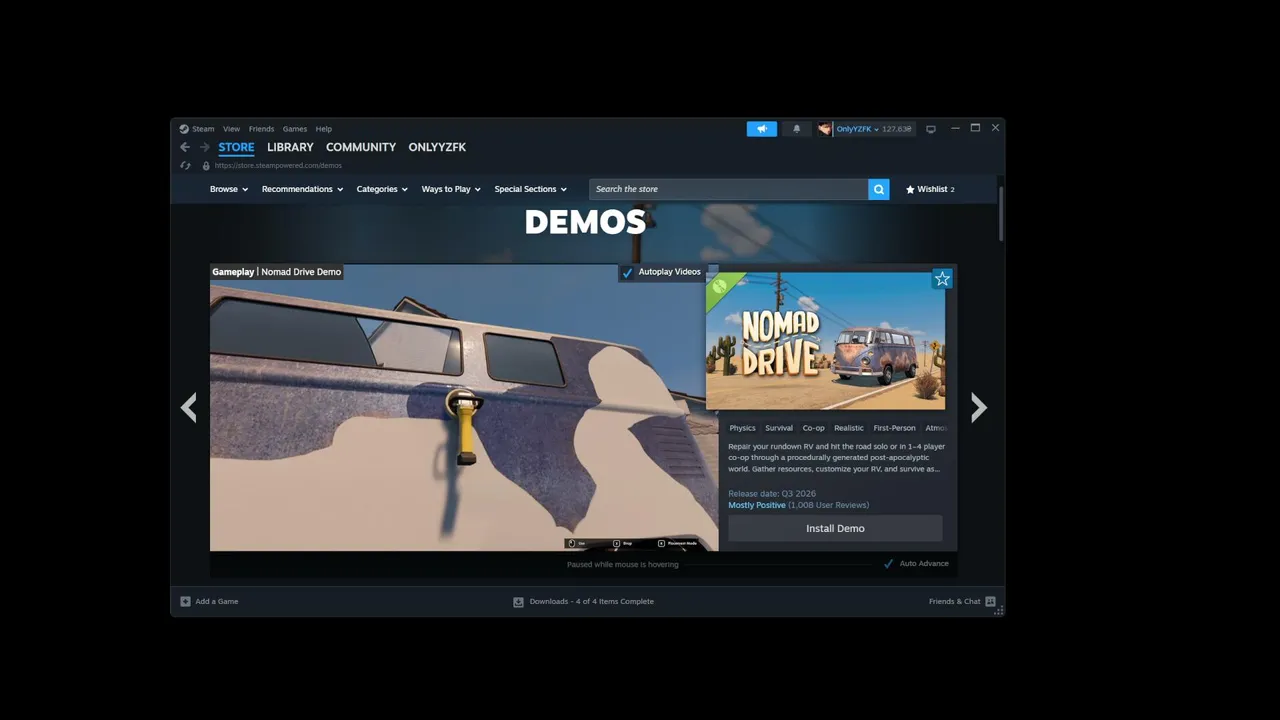Show next demo with right carousel arrow
The height and width of the screenshot is (720, 1280).
[979, 407]
